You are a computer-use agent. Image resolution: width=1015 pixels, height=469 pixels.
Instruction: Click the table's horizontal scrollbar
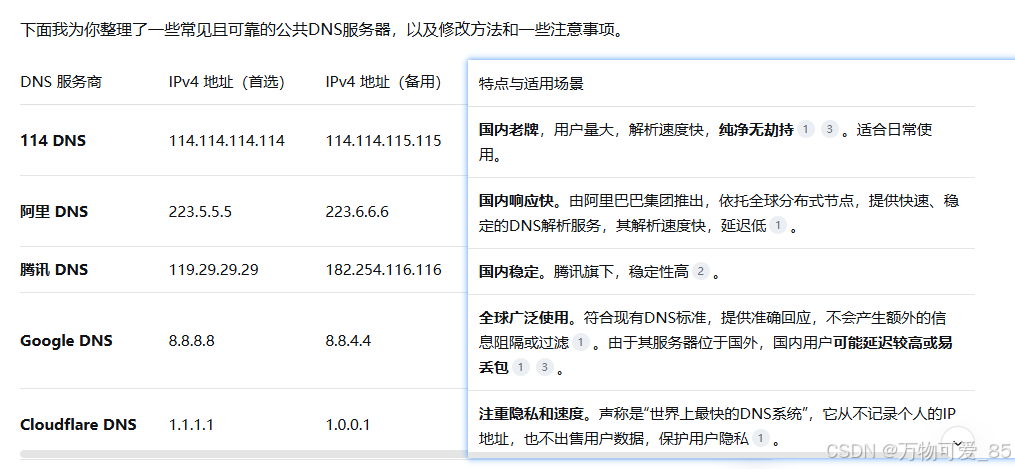coord(243,454)
